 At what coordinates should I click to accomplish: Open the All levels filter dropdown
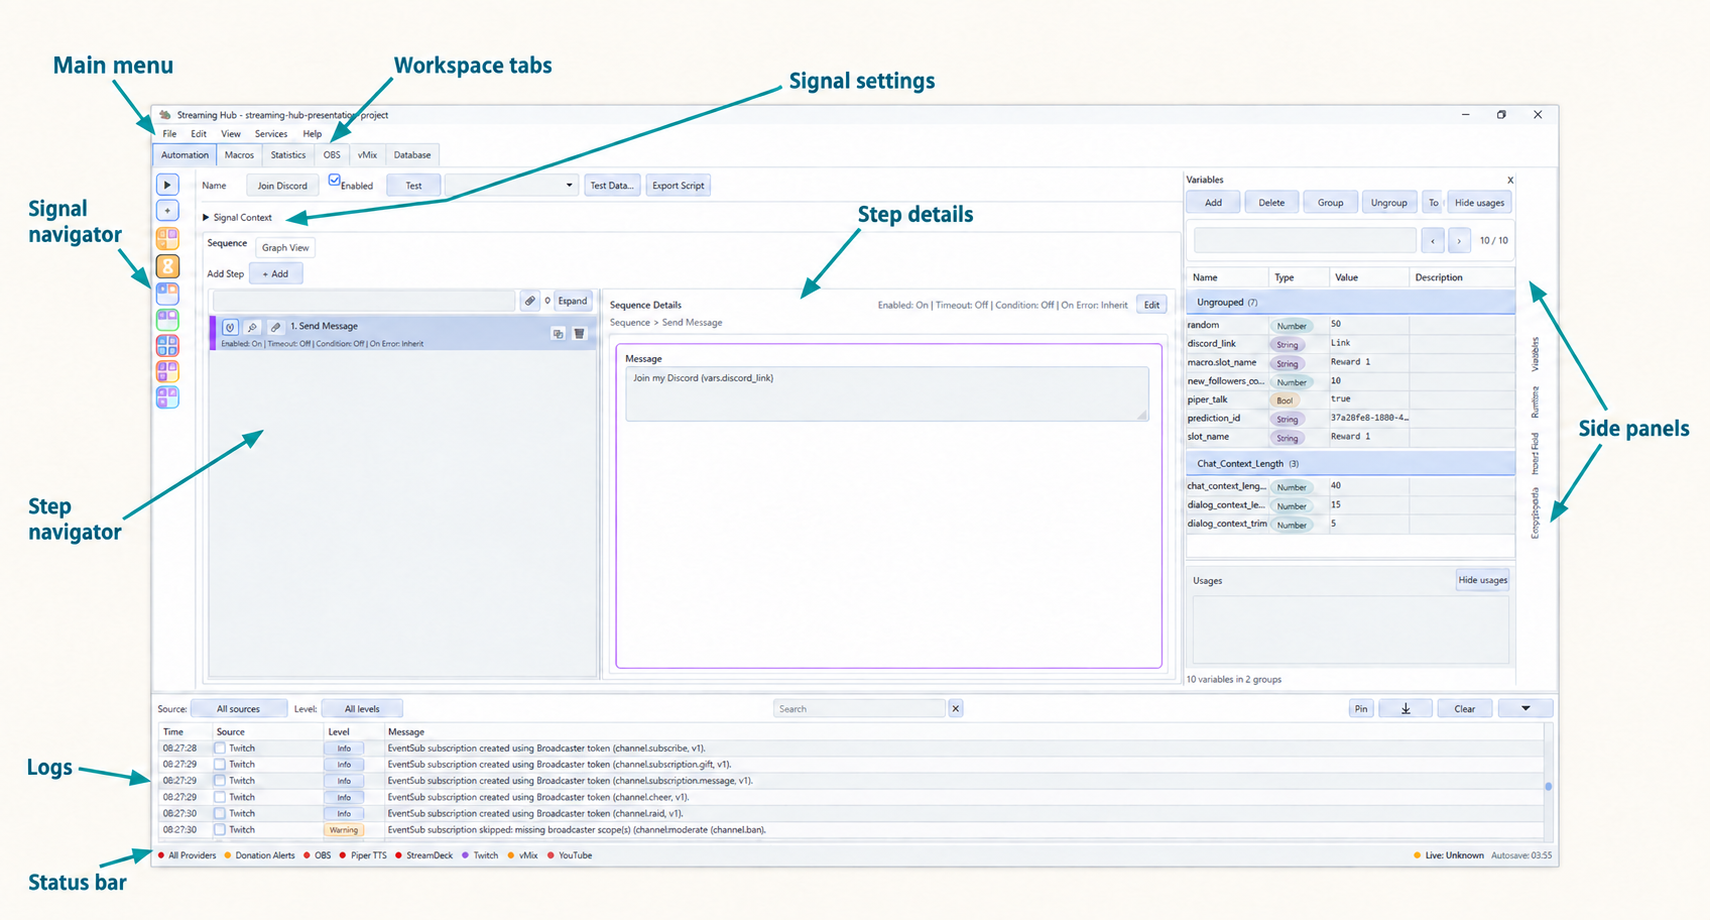click(362, 709)
